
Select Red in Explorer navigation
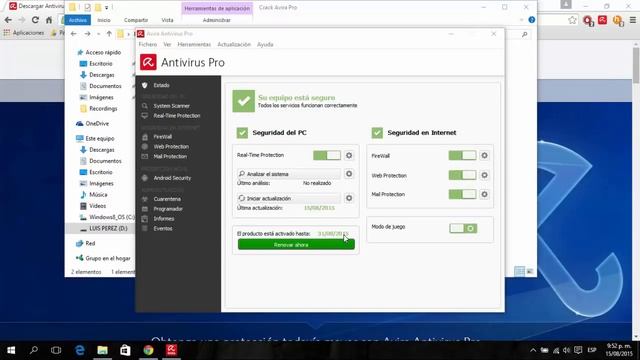[x=90, y=243]
